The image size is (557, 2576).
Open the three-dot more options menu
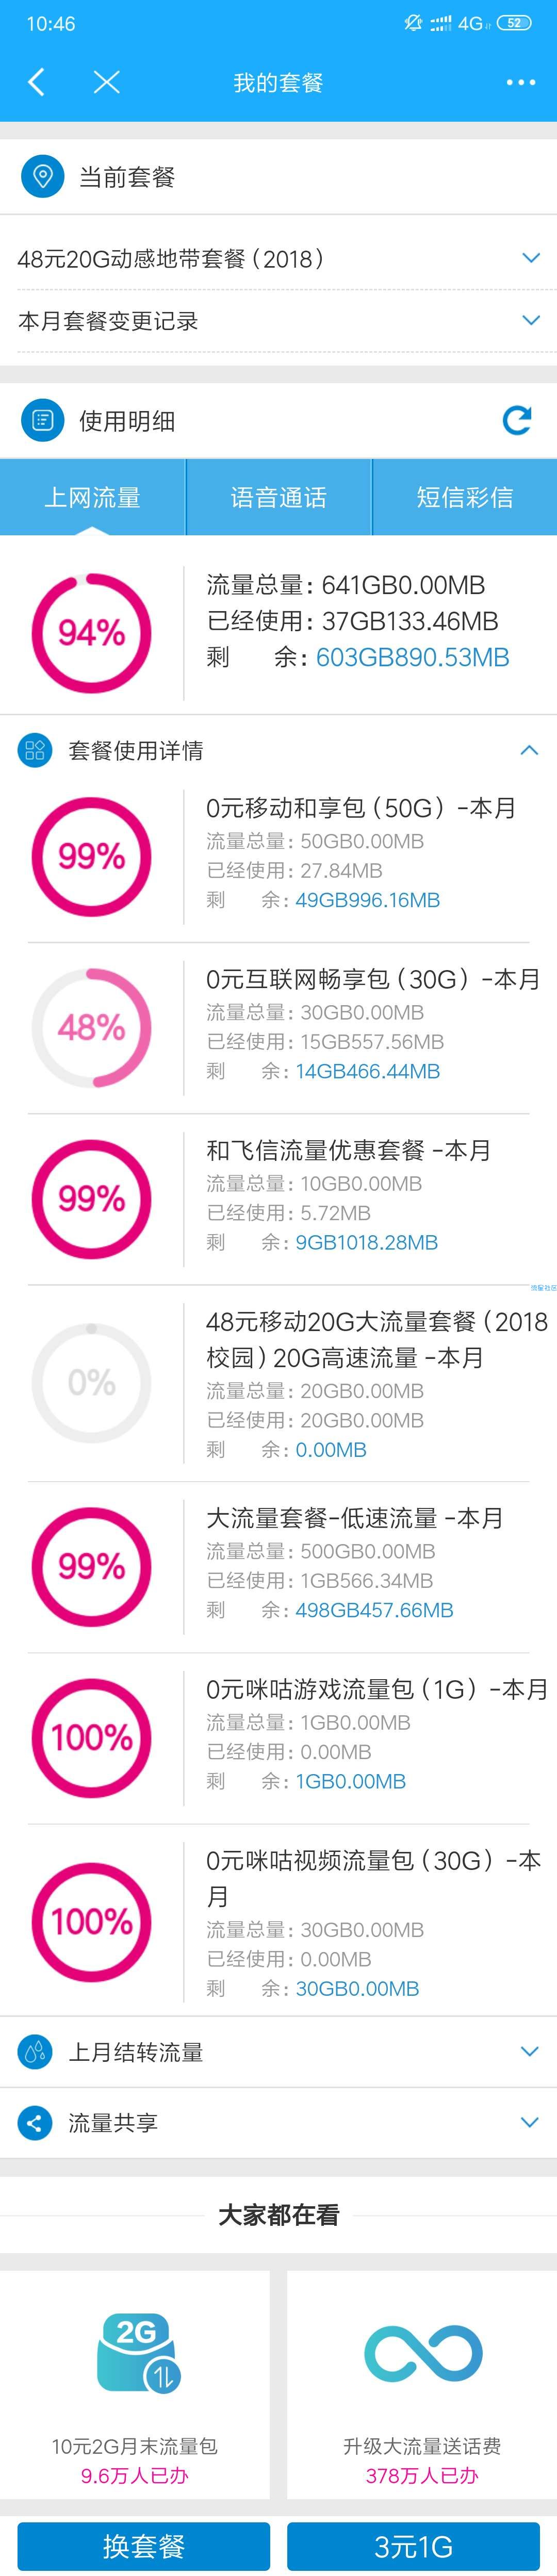click(x=520, y=82)
